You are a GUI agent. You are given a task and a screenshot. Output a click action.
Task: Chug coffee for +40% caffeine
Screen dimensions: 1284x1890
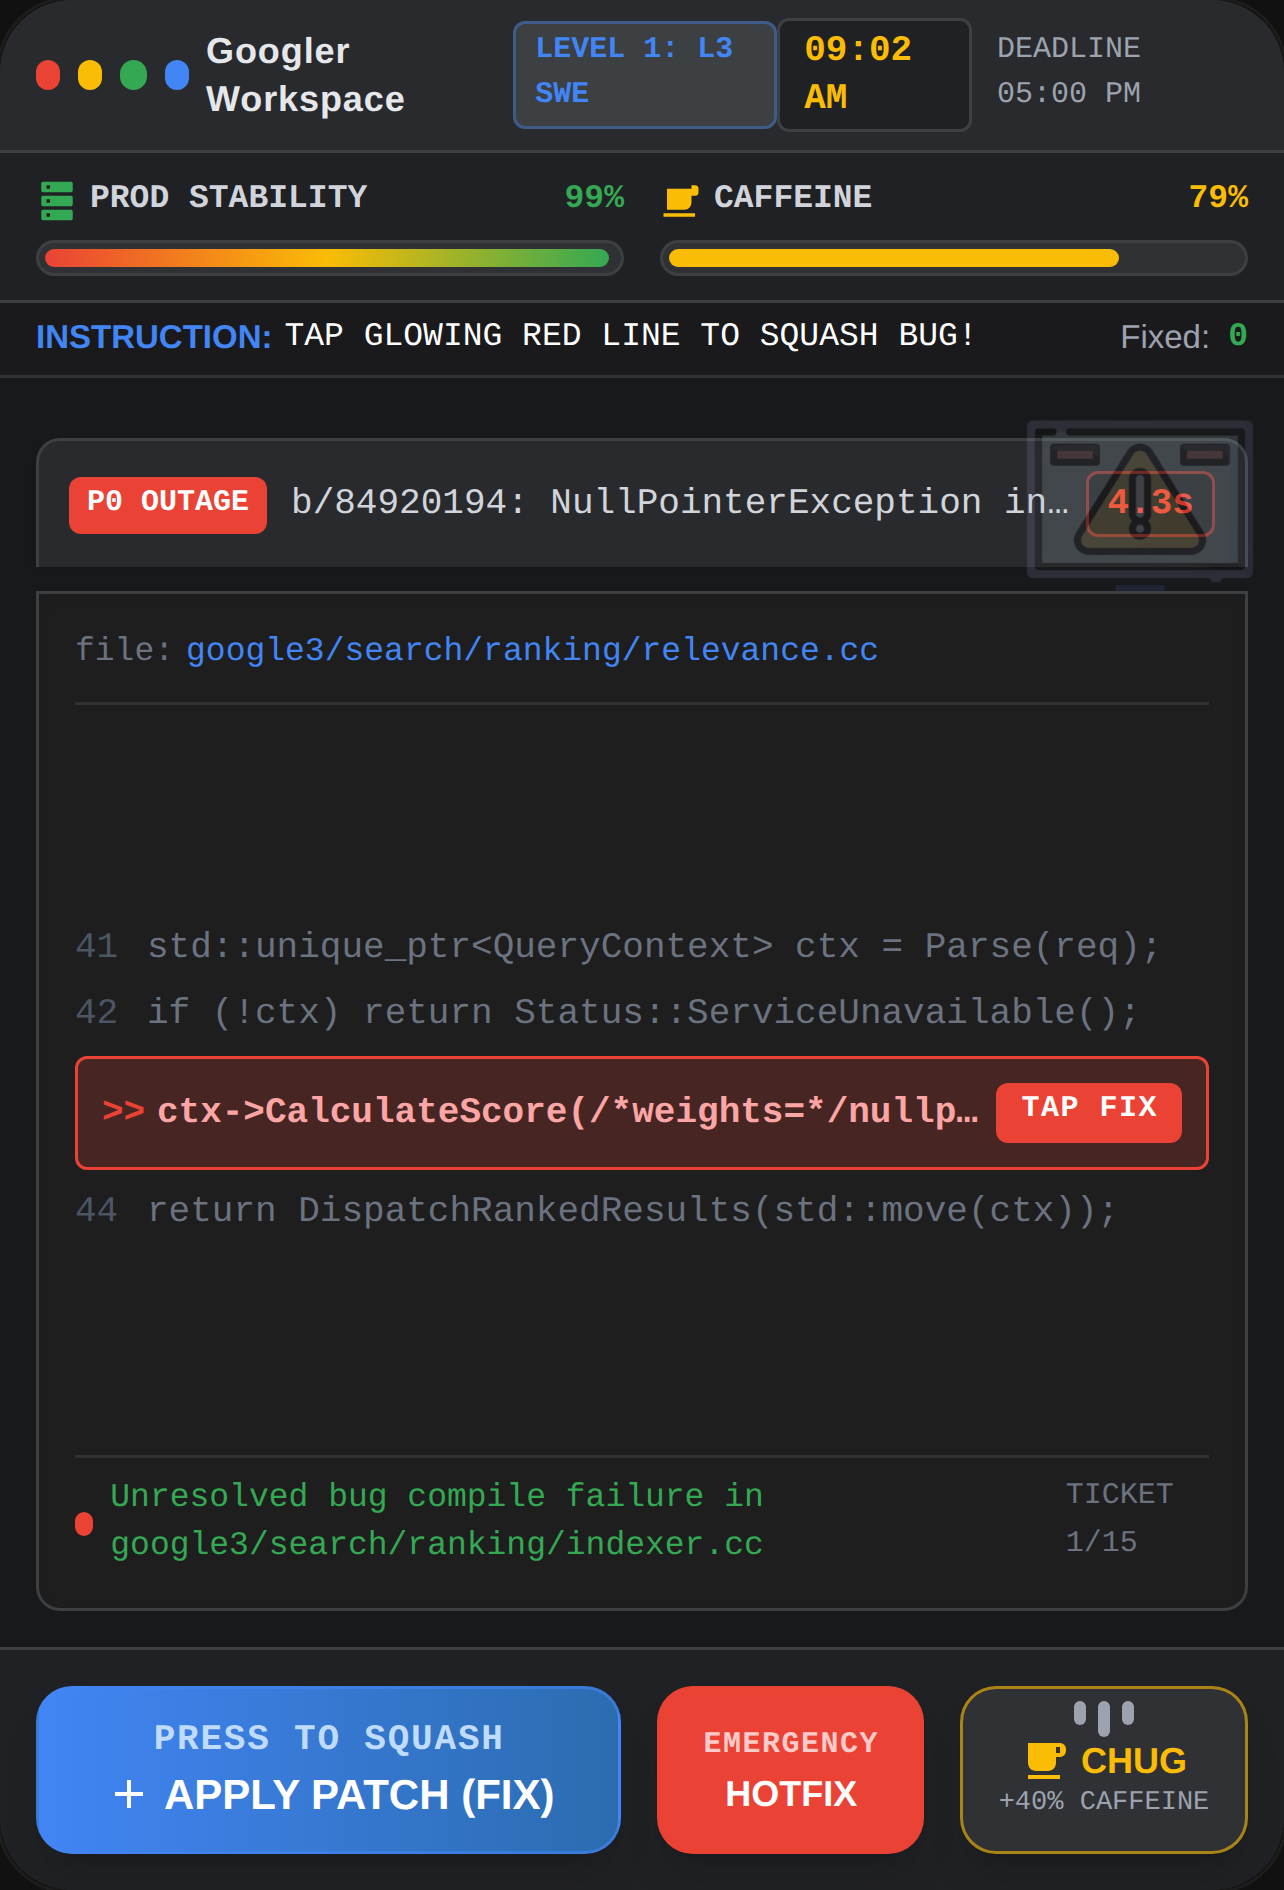coord(1103,1769)
